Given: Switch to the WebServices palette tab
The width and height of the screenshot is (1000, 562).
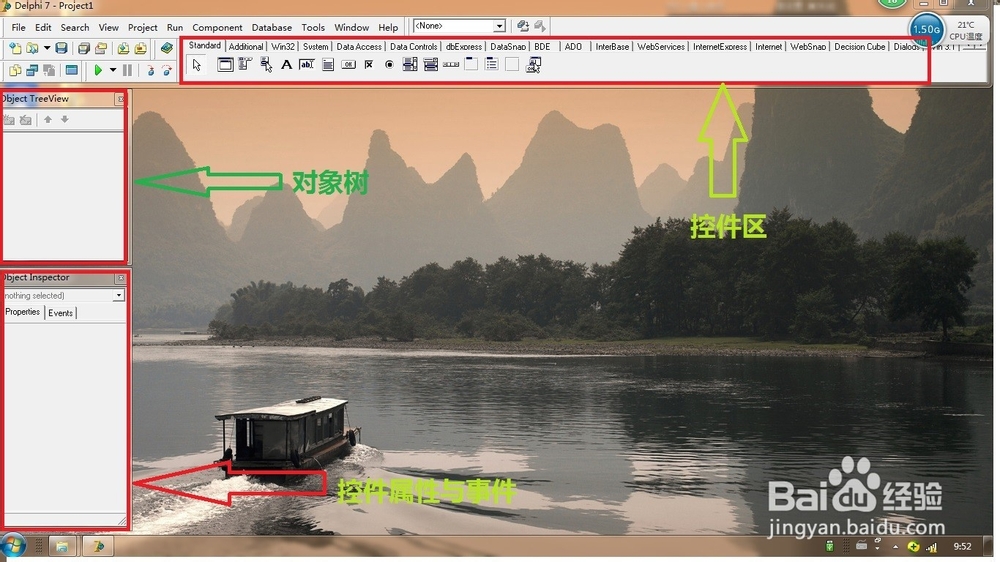Looking at the screenshot, I should (x=661, y=47).
